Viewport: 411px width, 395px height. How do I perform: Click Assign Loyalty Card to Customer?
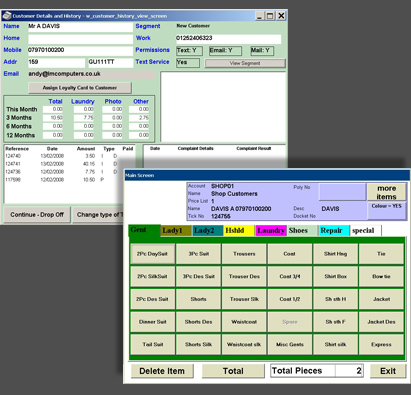[x=80, y=88]
